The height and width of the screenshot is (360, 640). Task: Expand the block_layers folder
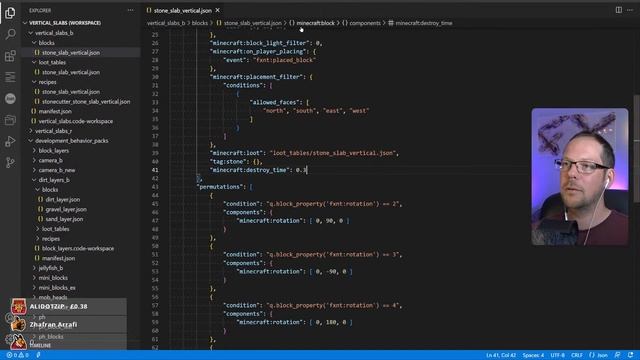[53, 150]
